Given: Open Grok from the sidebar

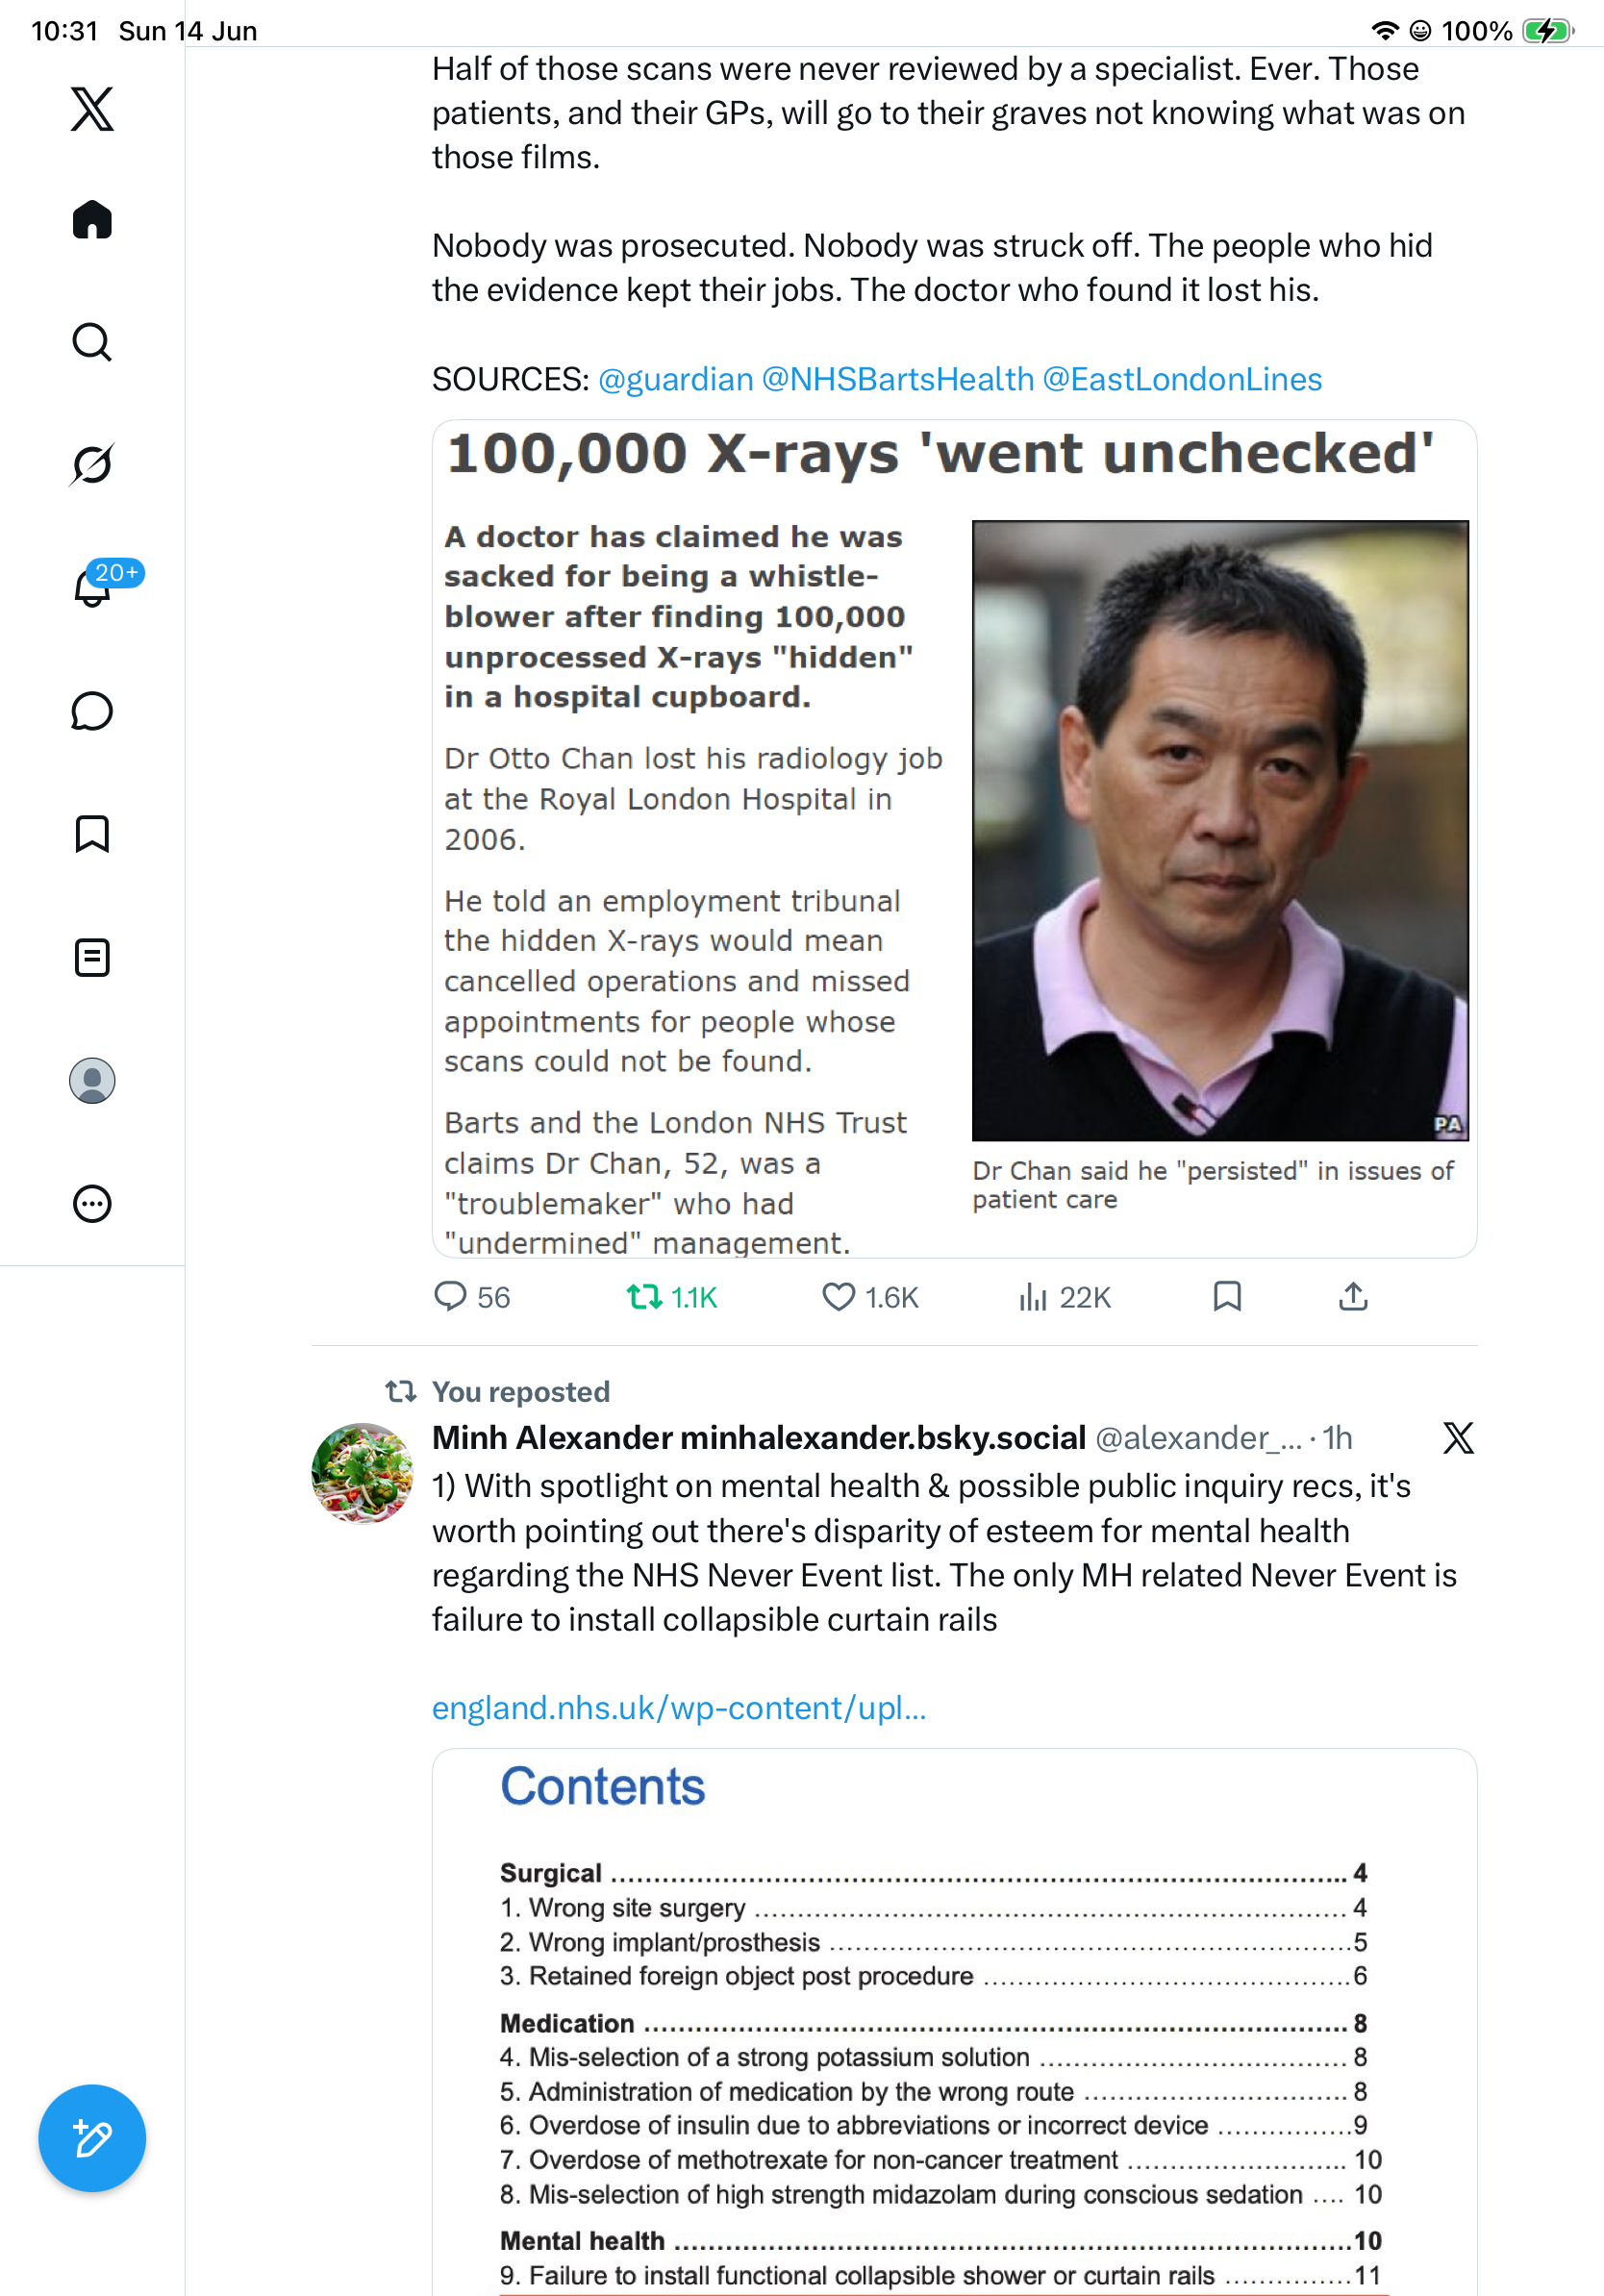Looking at the screenshot, I should pos(92,464).
